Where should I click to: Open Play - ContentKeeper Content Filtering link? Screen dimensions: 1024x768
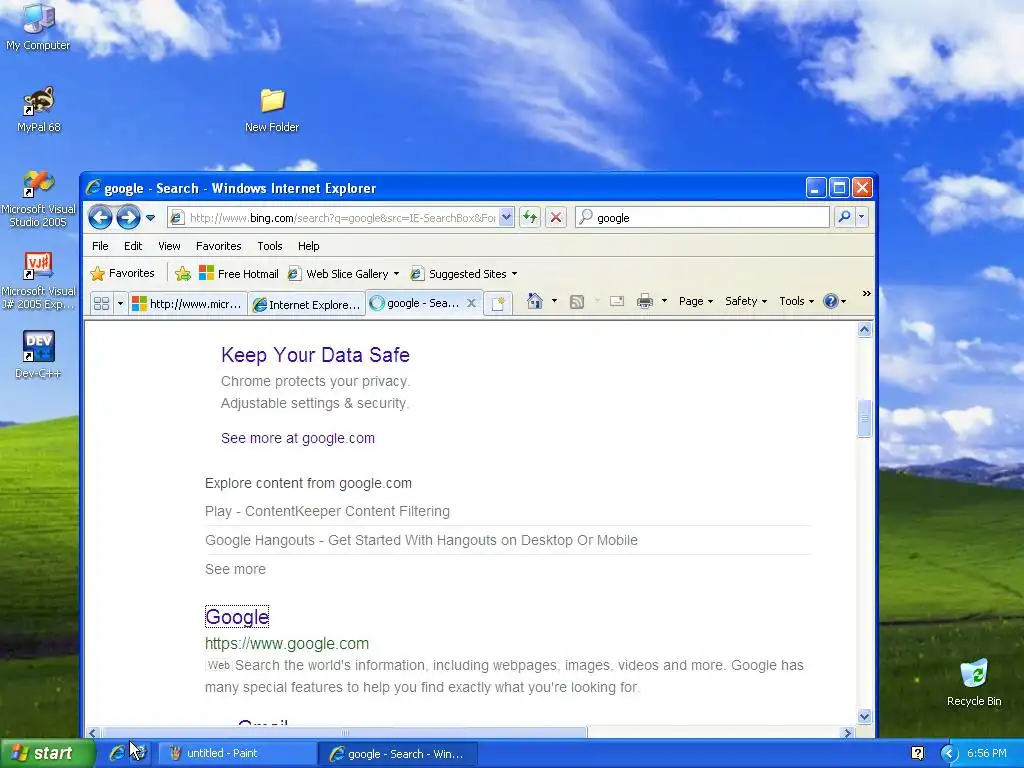pos(327,511)
